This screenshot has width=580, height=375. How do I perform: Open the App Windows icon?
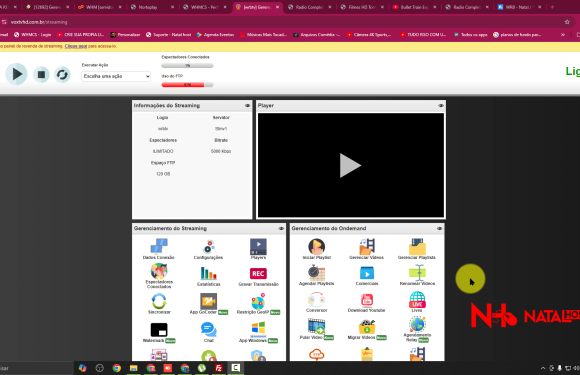point(258,329)
